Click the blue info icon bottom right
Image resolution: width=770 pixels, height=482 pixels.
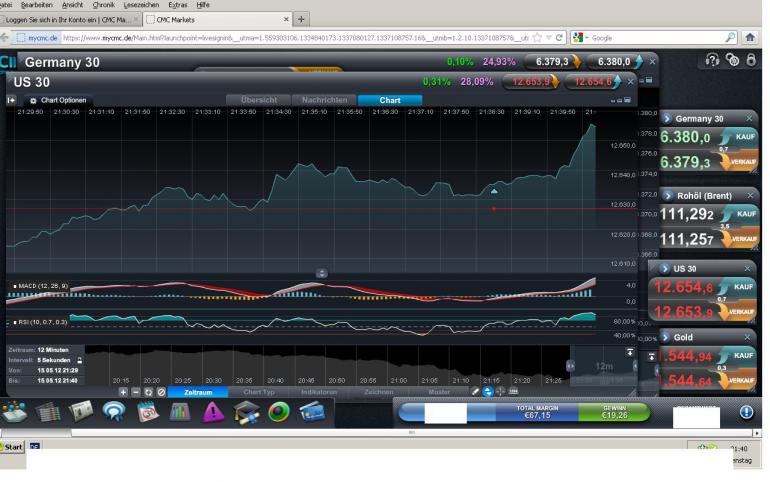pos(746,412)
